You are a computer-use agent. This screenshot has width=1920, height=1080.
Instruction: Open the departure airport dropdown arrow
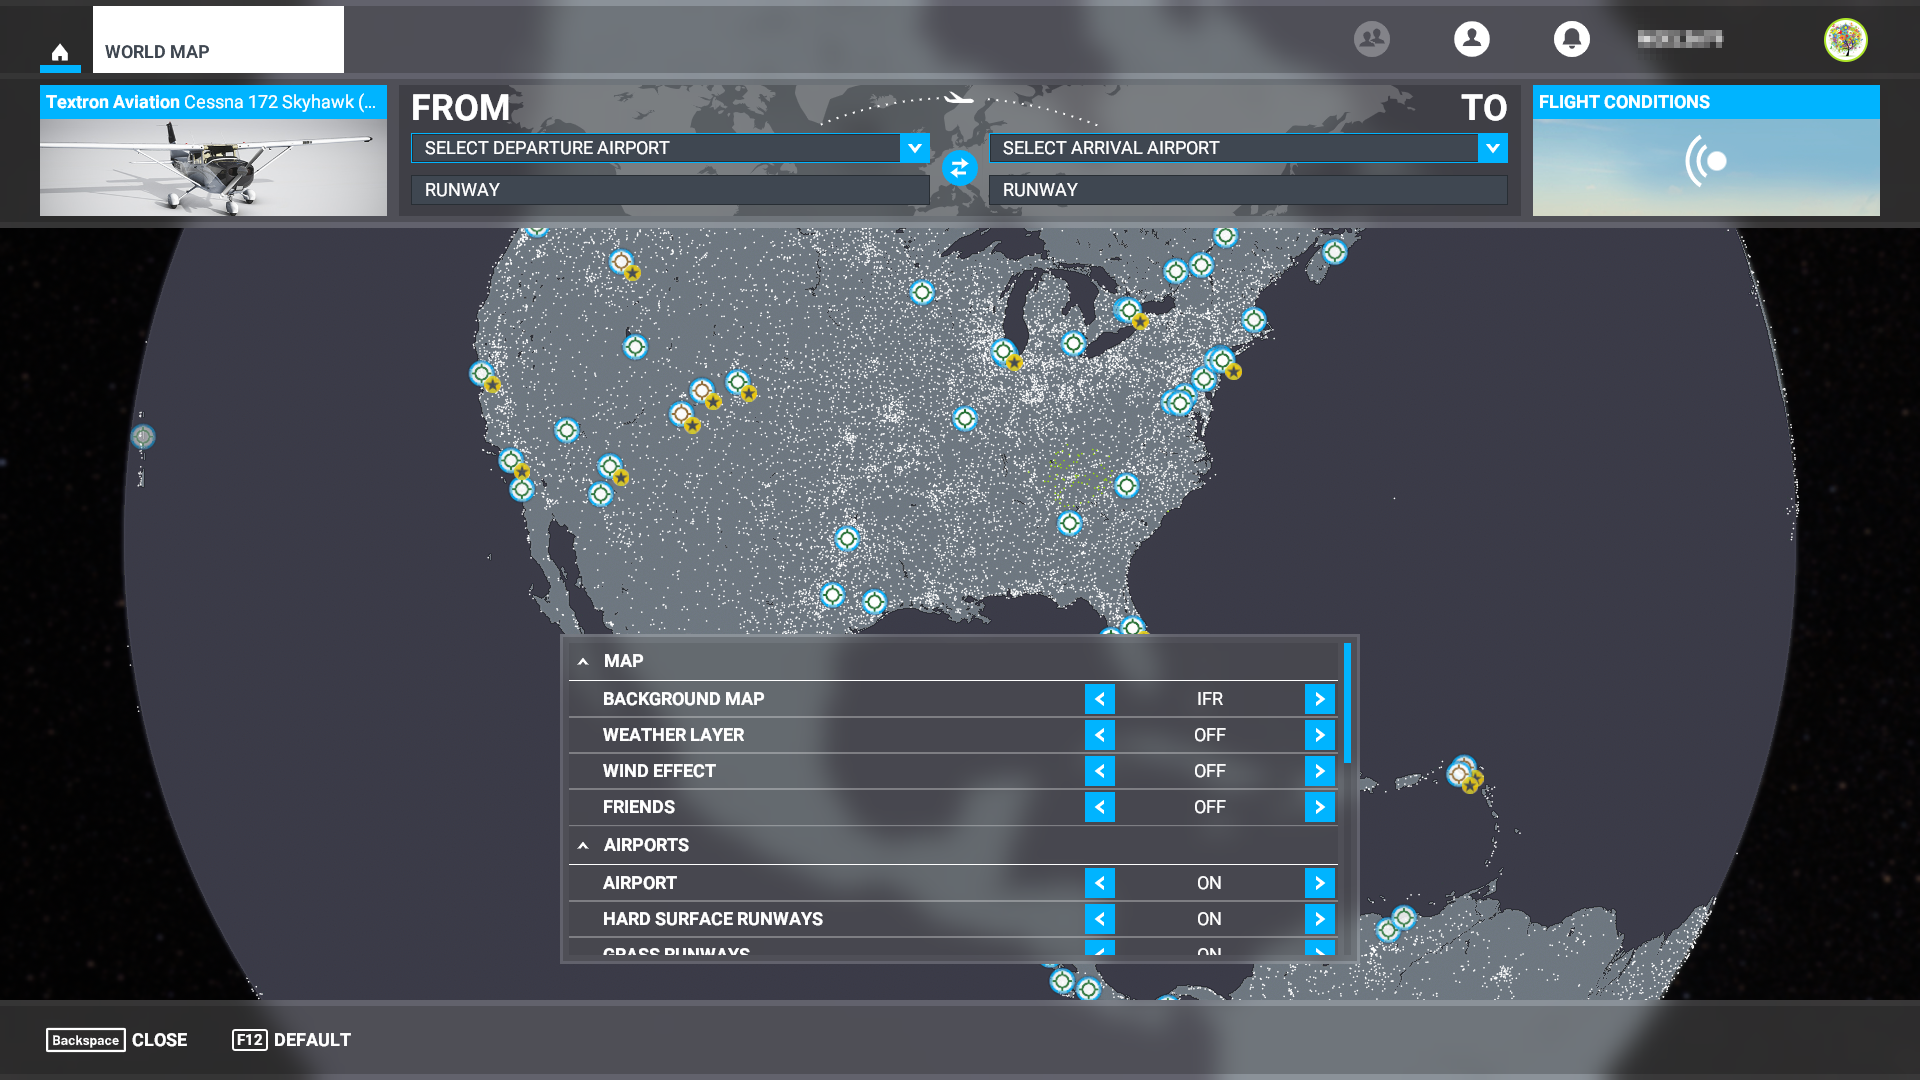(914, 148)
